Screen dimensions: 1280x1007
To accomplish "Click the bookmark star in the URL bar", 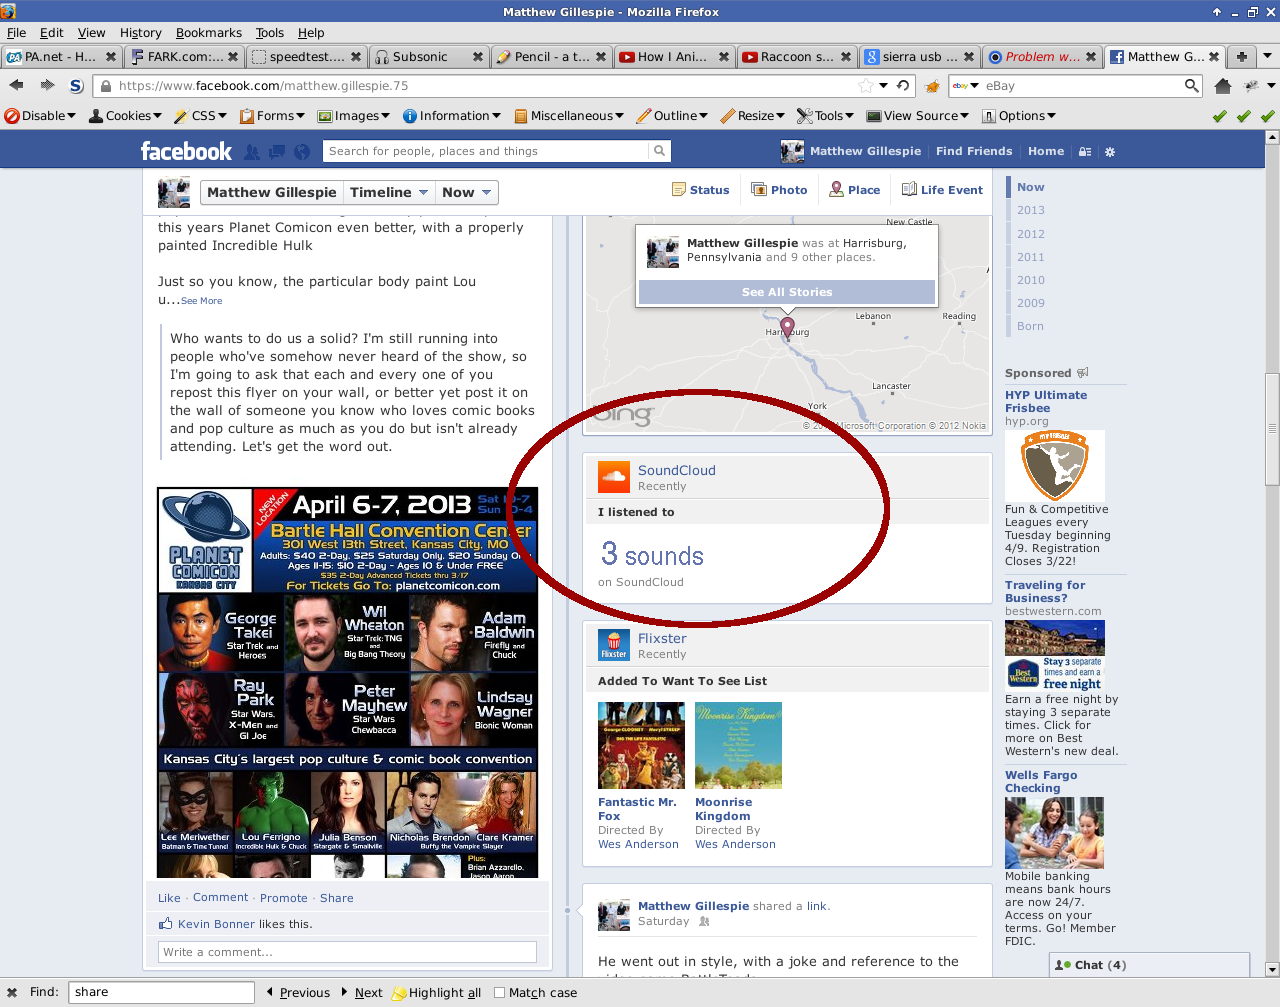I will pyautogui.click(x=867, y=86).
